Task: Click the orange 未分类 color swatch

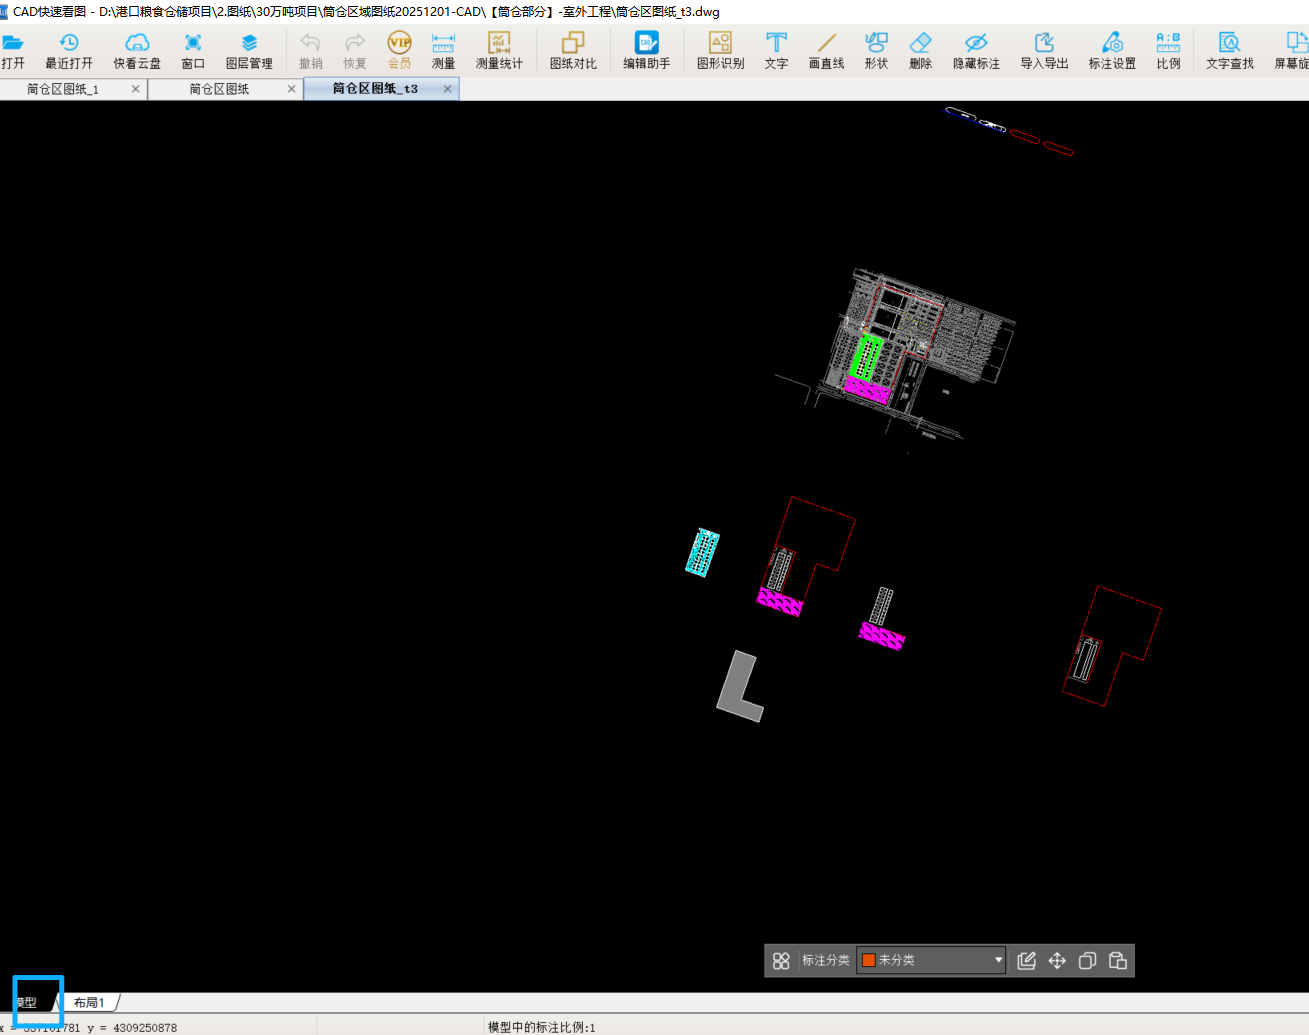Action: pyautogui.click(x=869, y=960)
